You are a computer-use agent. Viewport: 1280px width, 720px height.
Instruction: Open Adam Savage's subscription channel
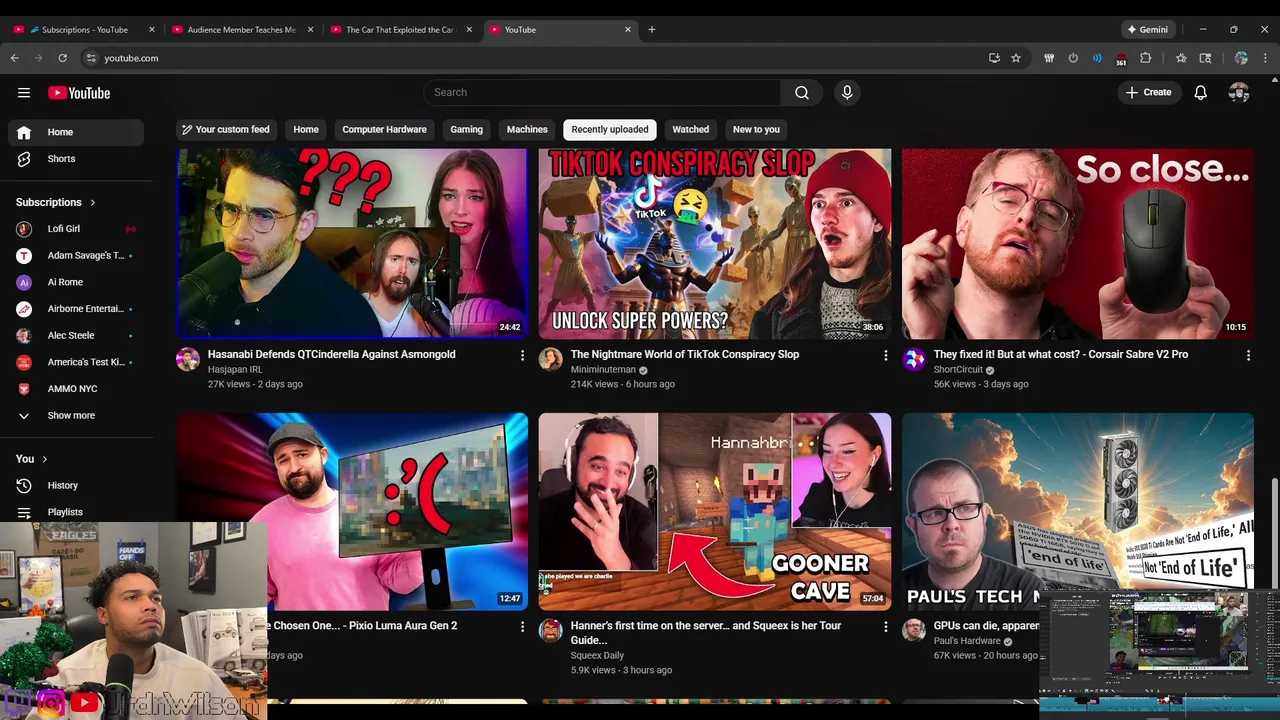(x=76, y=256)
